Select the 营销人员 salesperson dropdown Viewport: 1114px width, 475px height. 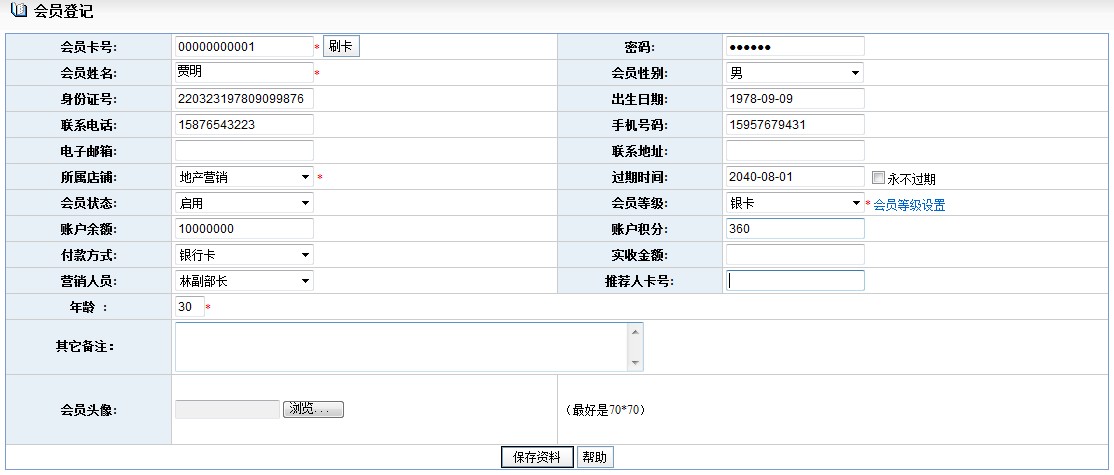244,281
